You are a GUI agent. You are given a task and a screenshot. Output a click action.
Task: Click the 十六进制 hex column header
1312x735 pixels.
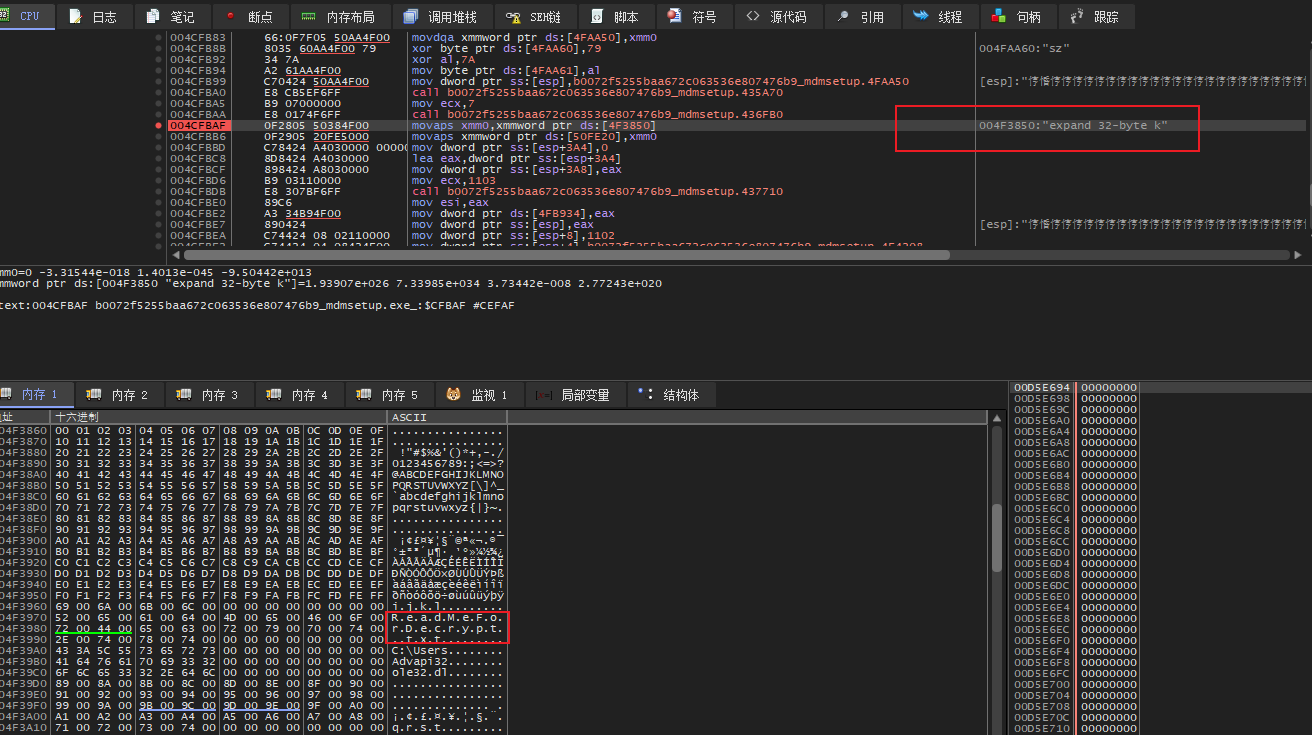(x=217, y=416)
